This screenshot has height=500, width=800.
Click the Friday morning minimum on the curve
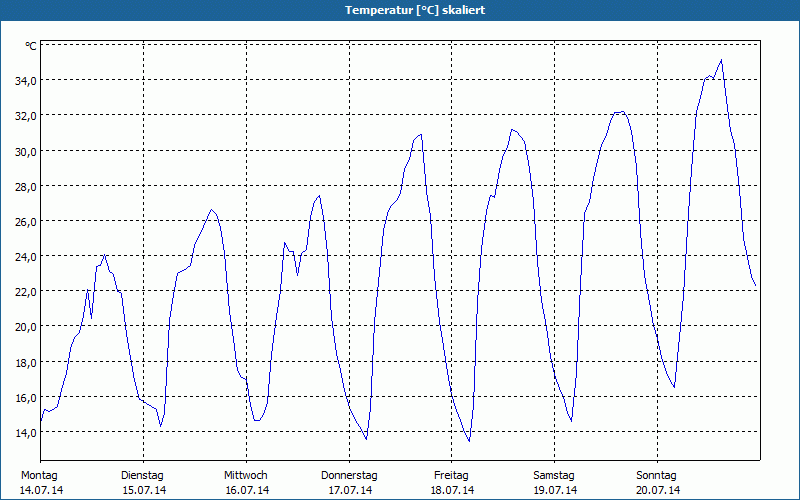(469, 441)
